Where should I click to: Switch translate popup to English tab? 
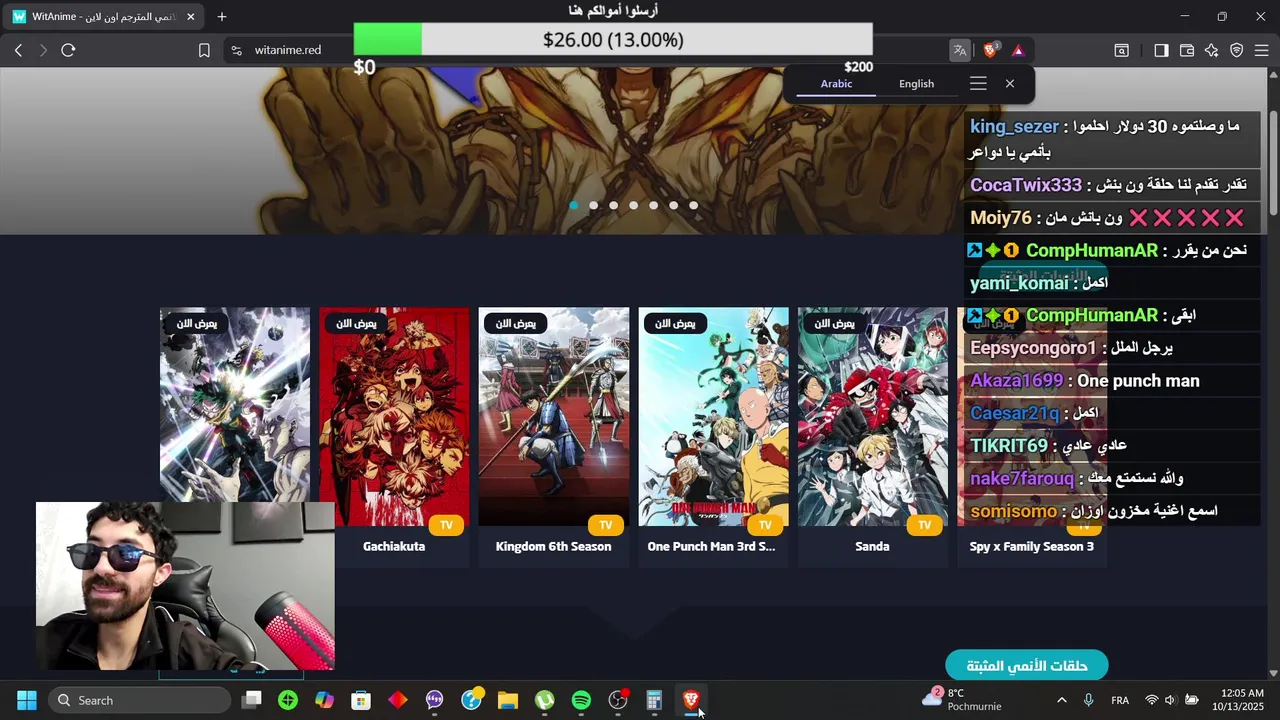click(916, 84)
